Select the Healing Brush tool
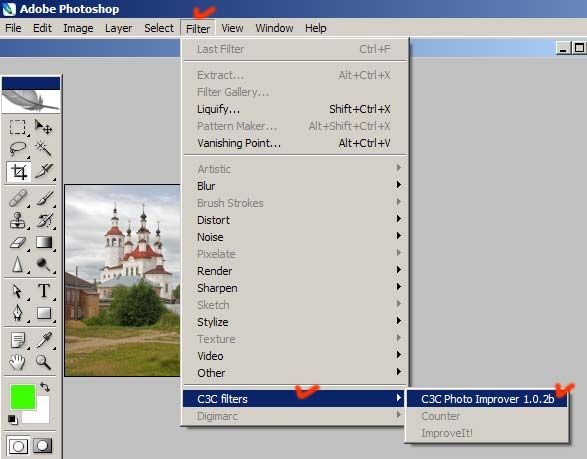Image resolution: width=587 pixels, height=459 pixels. tap(18, 198)
